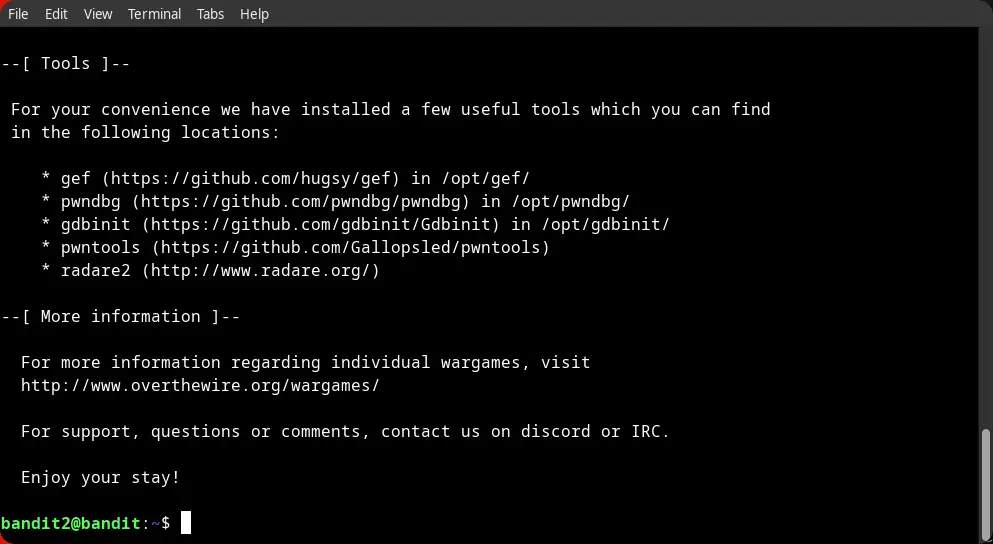Click the cursor block at the prompt
This screenshot has width=993, height=544.
tap(186, 523)
